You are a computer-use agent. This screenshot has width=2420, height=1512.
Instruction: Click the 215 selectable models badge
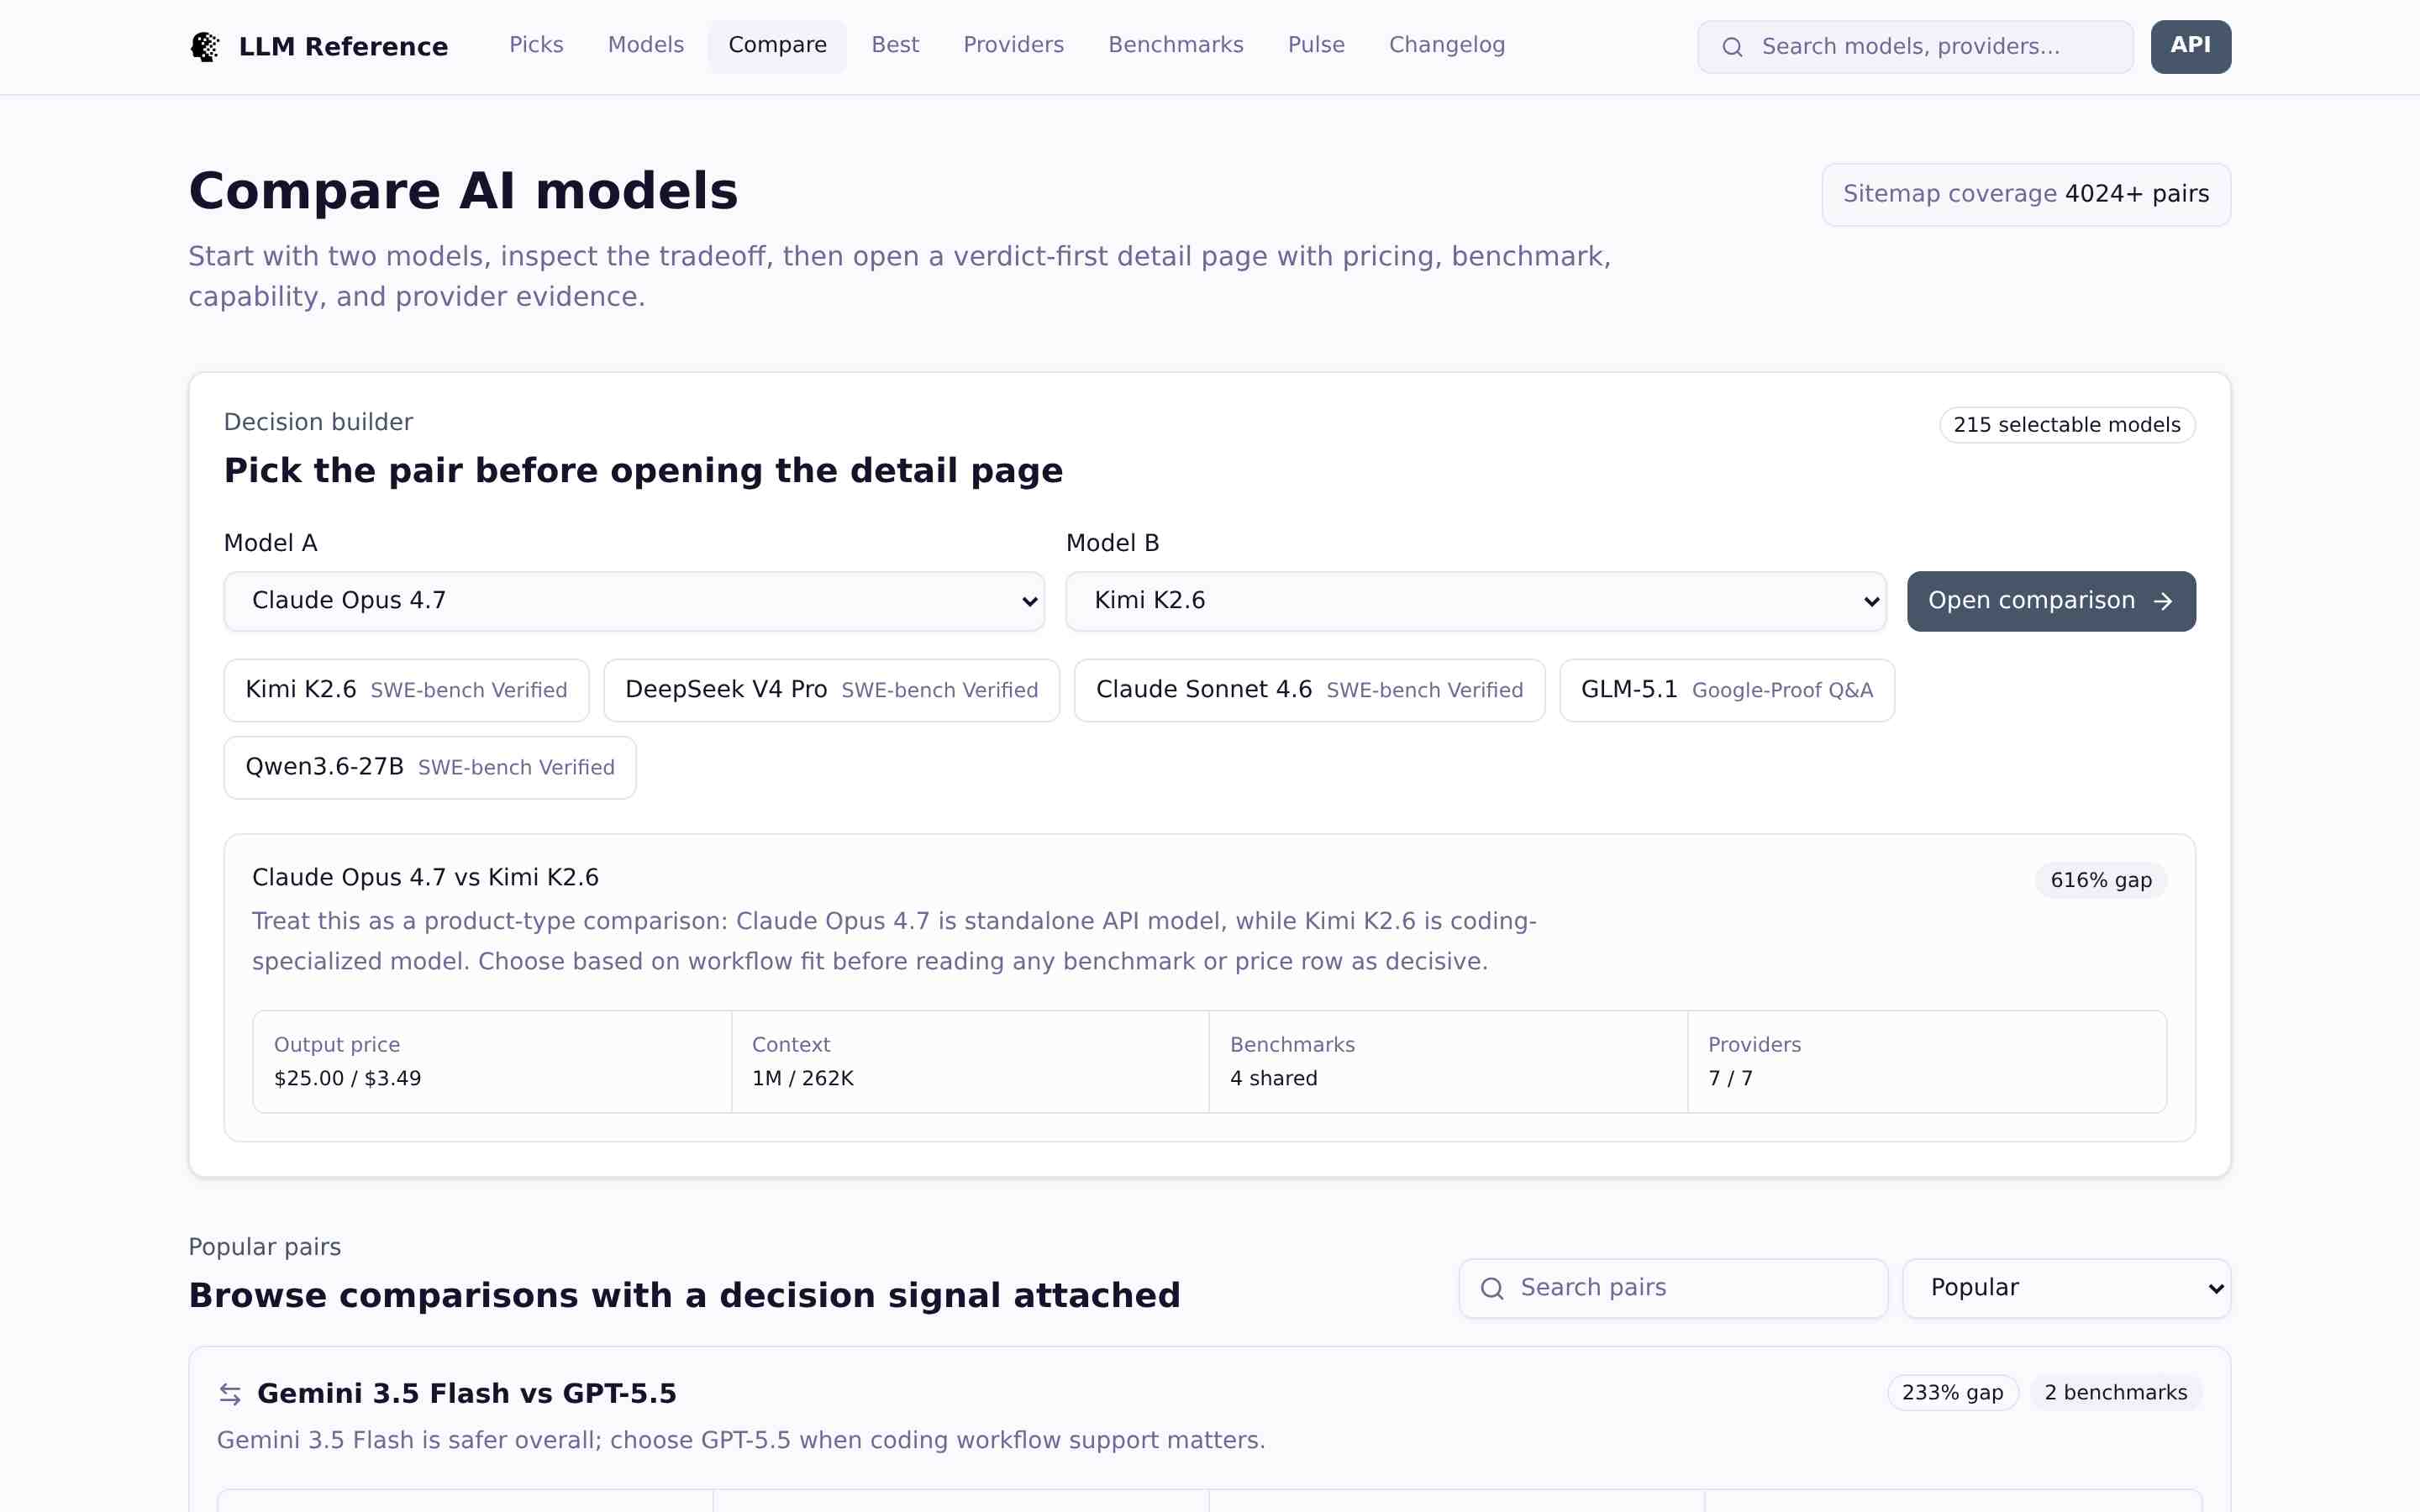pos(2067,425)
